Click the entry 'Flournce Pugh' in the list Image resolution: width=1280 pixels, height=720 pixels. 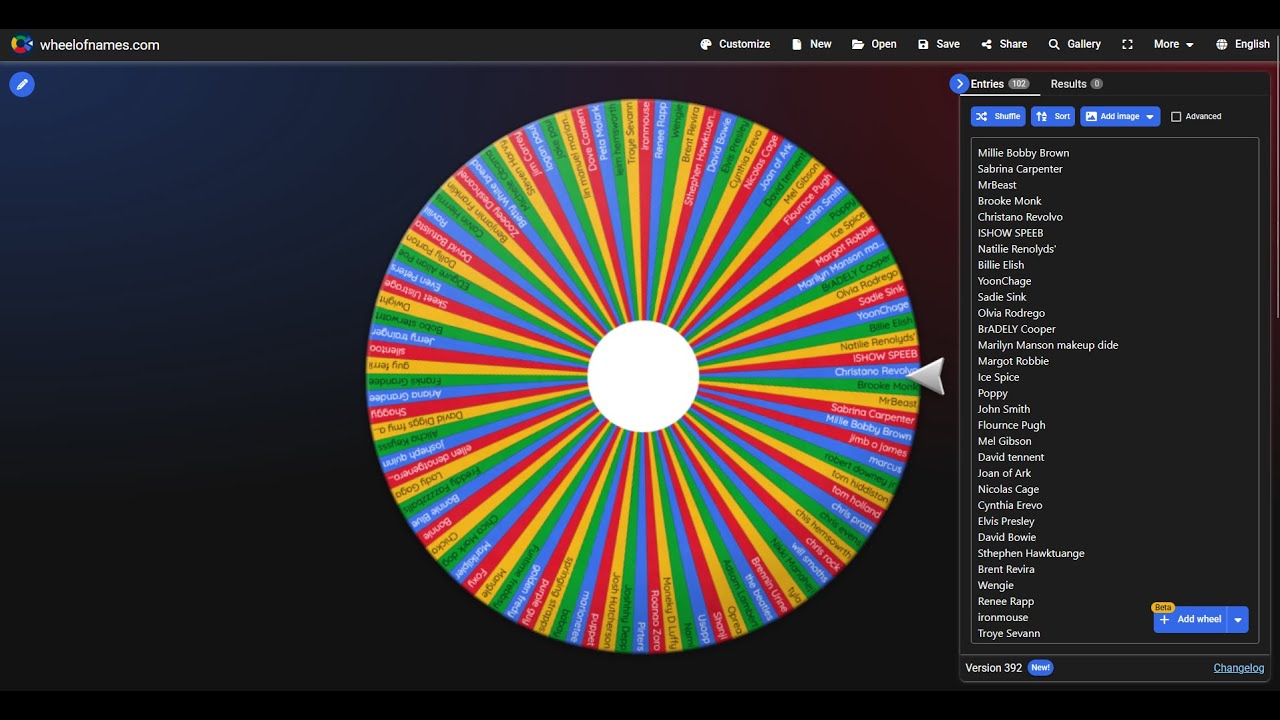(x=1011, y=425)
